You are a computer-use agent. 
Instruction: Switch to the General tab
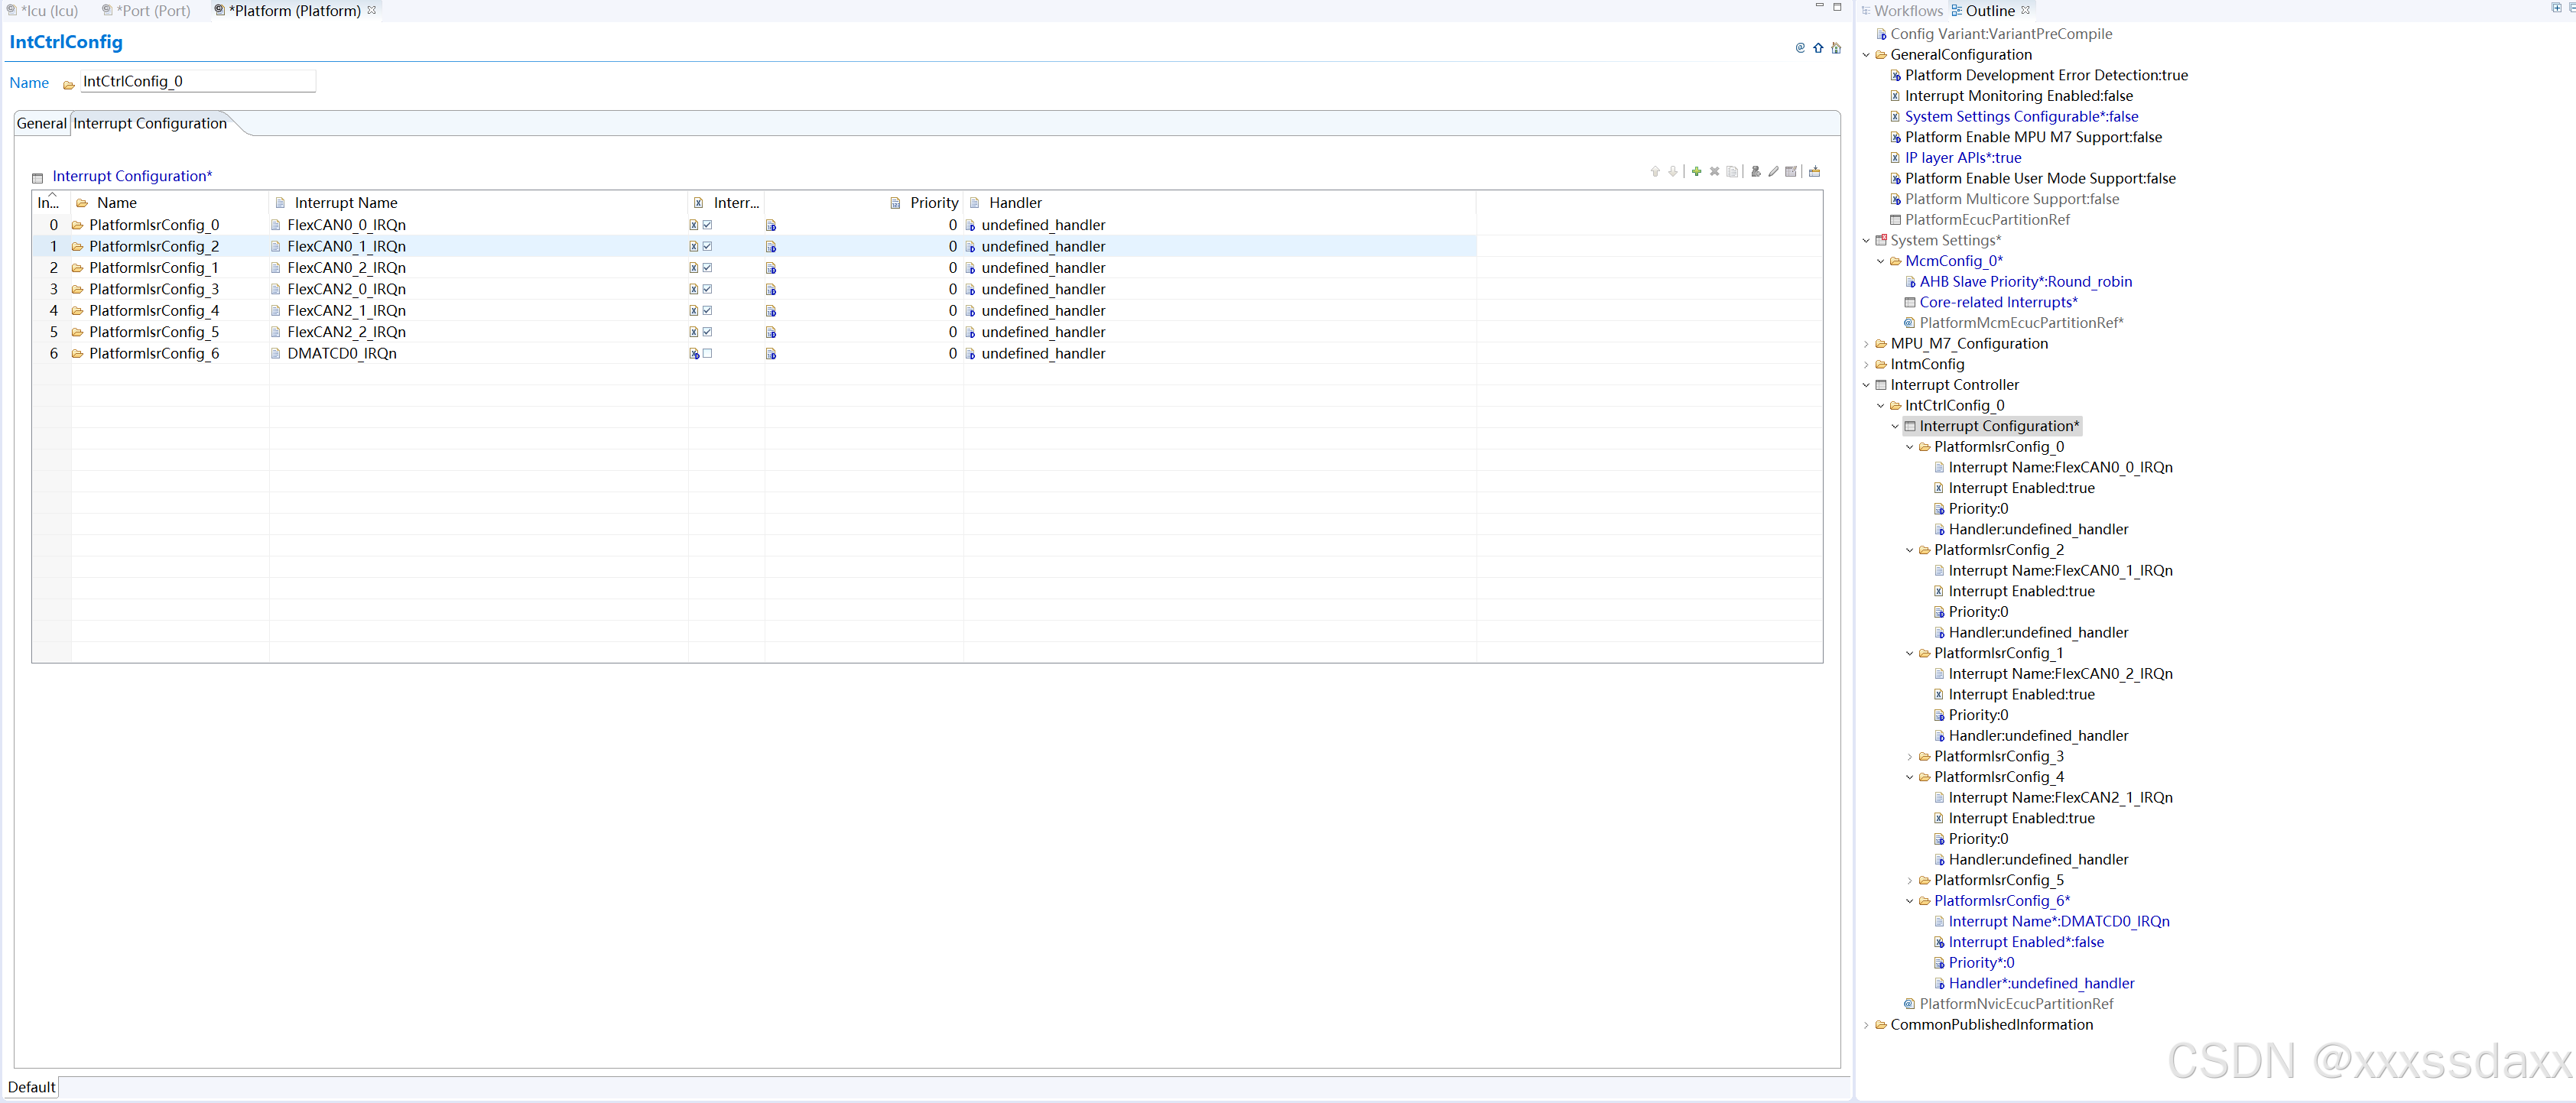click(x=41, y=123)
